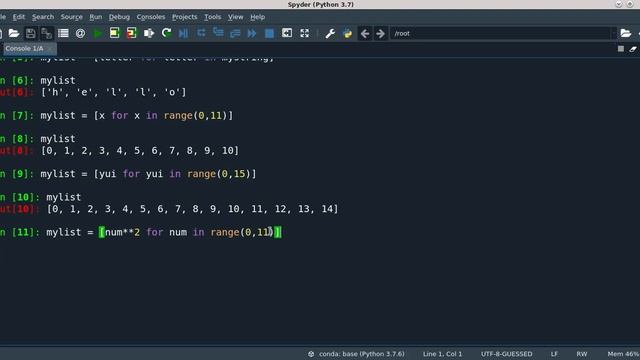The width and height of the screenshot is (640, 360).
Task: Click the Save all files icon
Action: point(47,33)
